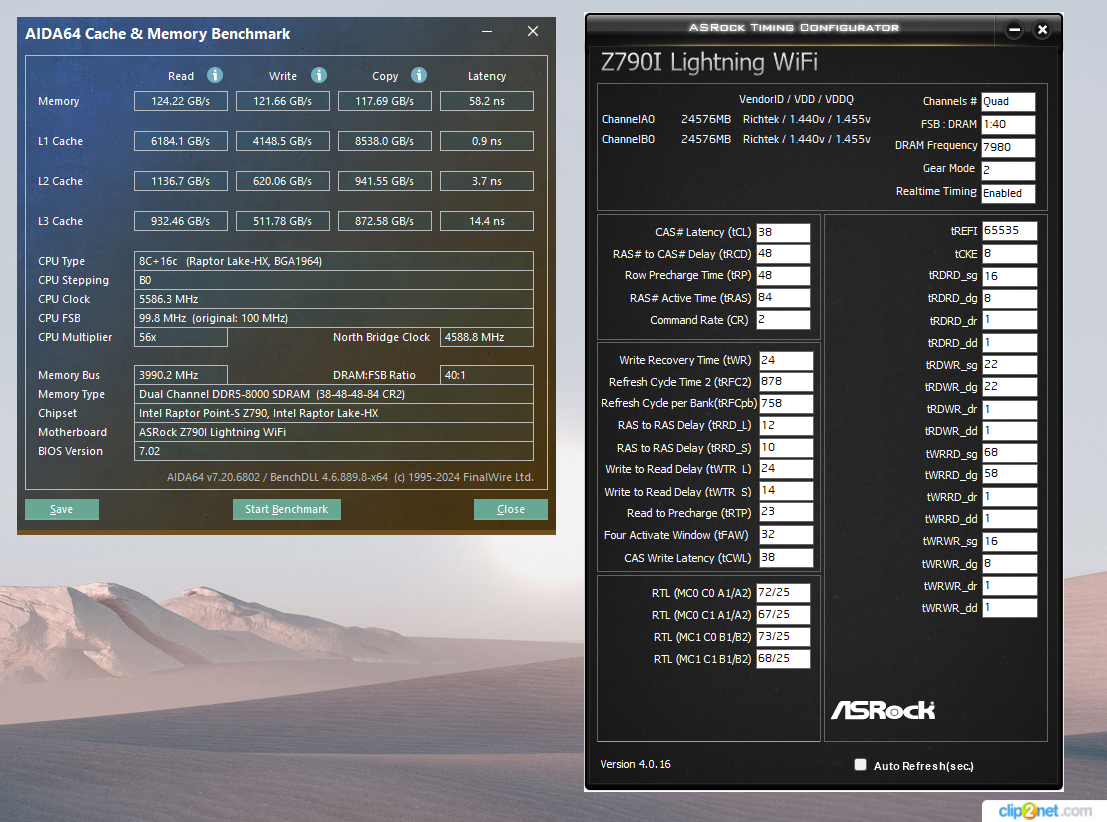Click the Memory Type DDR5-8000 field
The image size is (1107, 822).
[333, 394]
